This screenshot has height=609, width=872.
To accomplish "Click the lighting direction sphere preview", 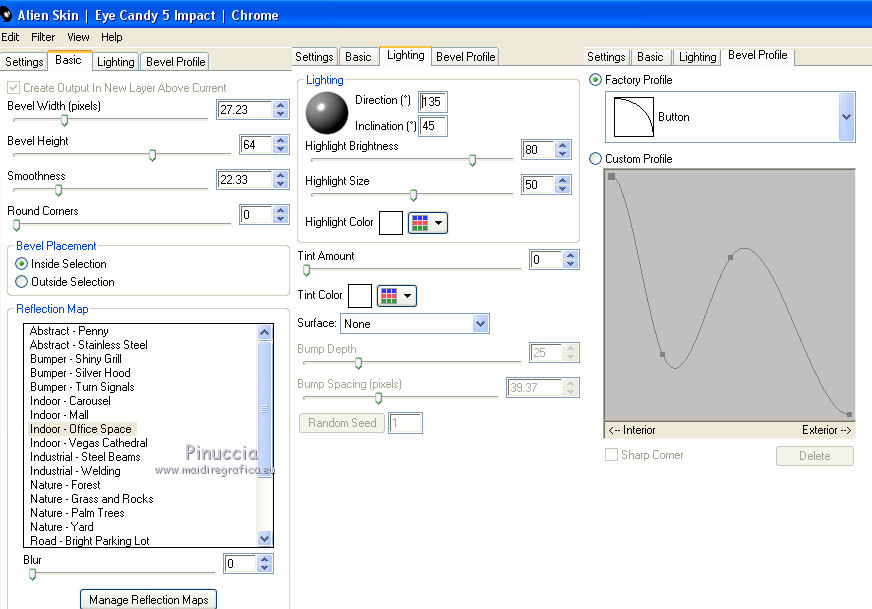I will point(327,113).
